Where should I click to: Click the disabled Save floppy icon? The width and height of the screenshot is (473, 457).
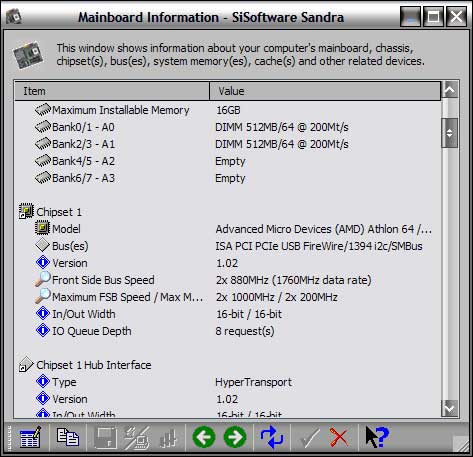point(105,438)
